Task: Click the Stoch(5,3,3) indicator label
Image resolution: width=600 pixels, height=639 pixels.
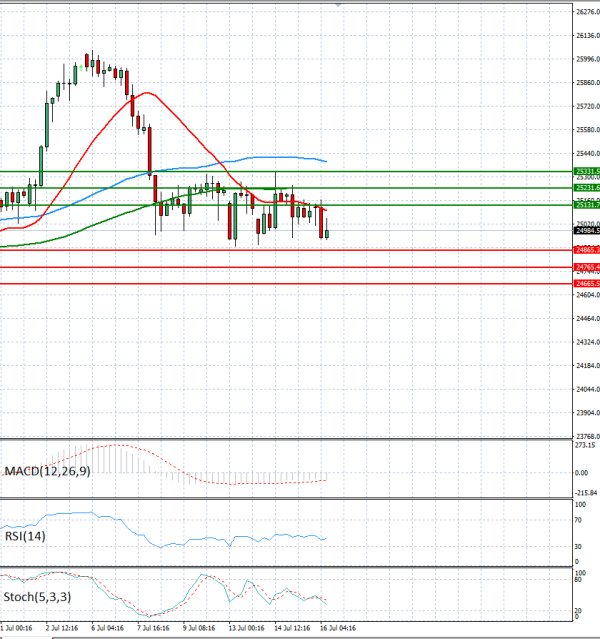Action: 37,597
